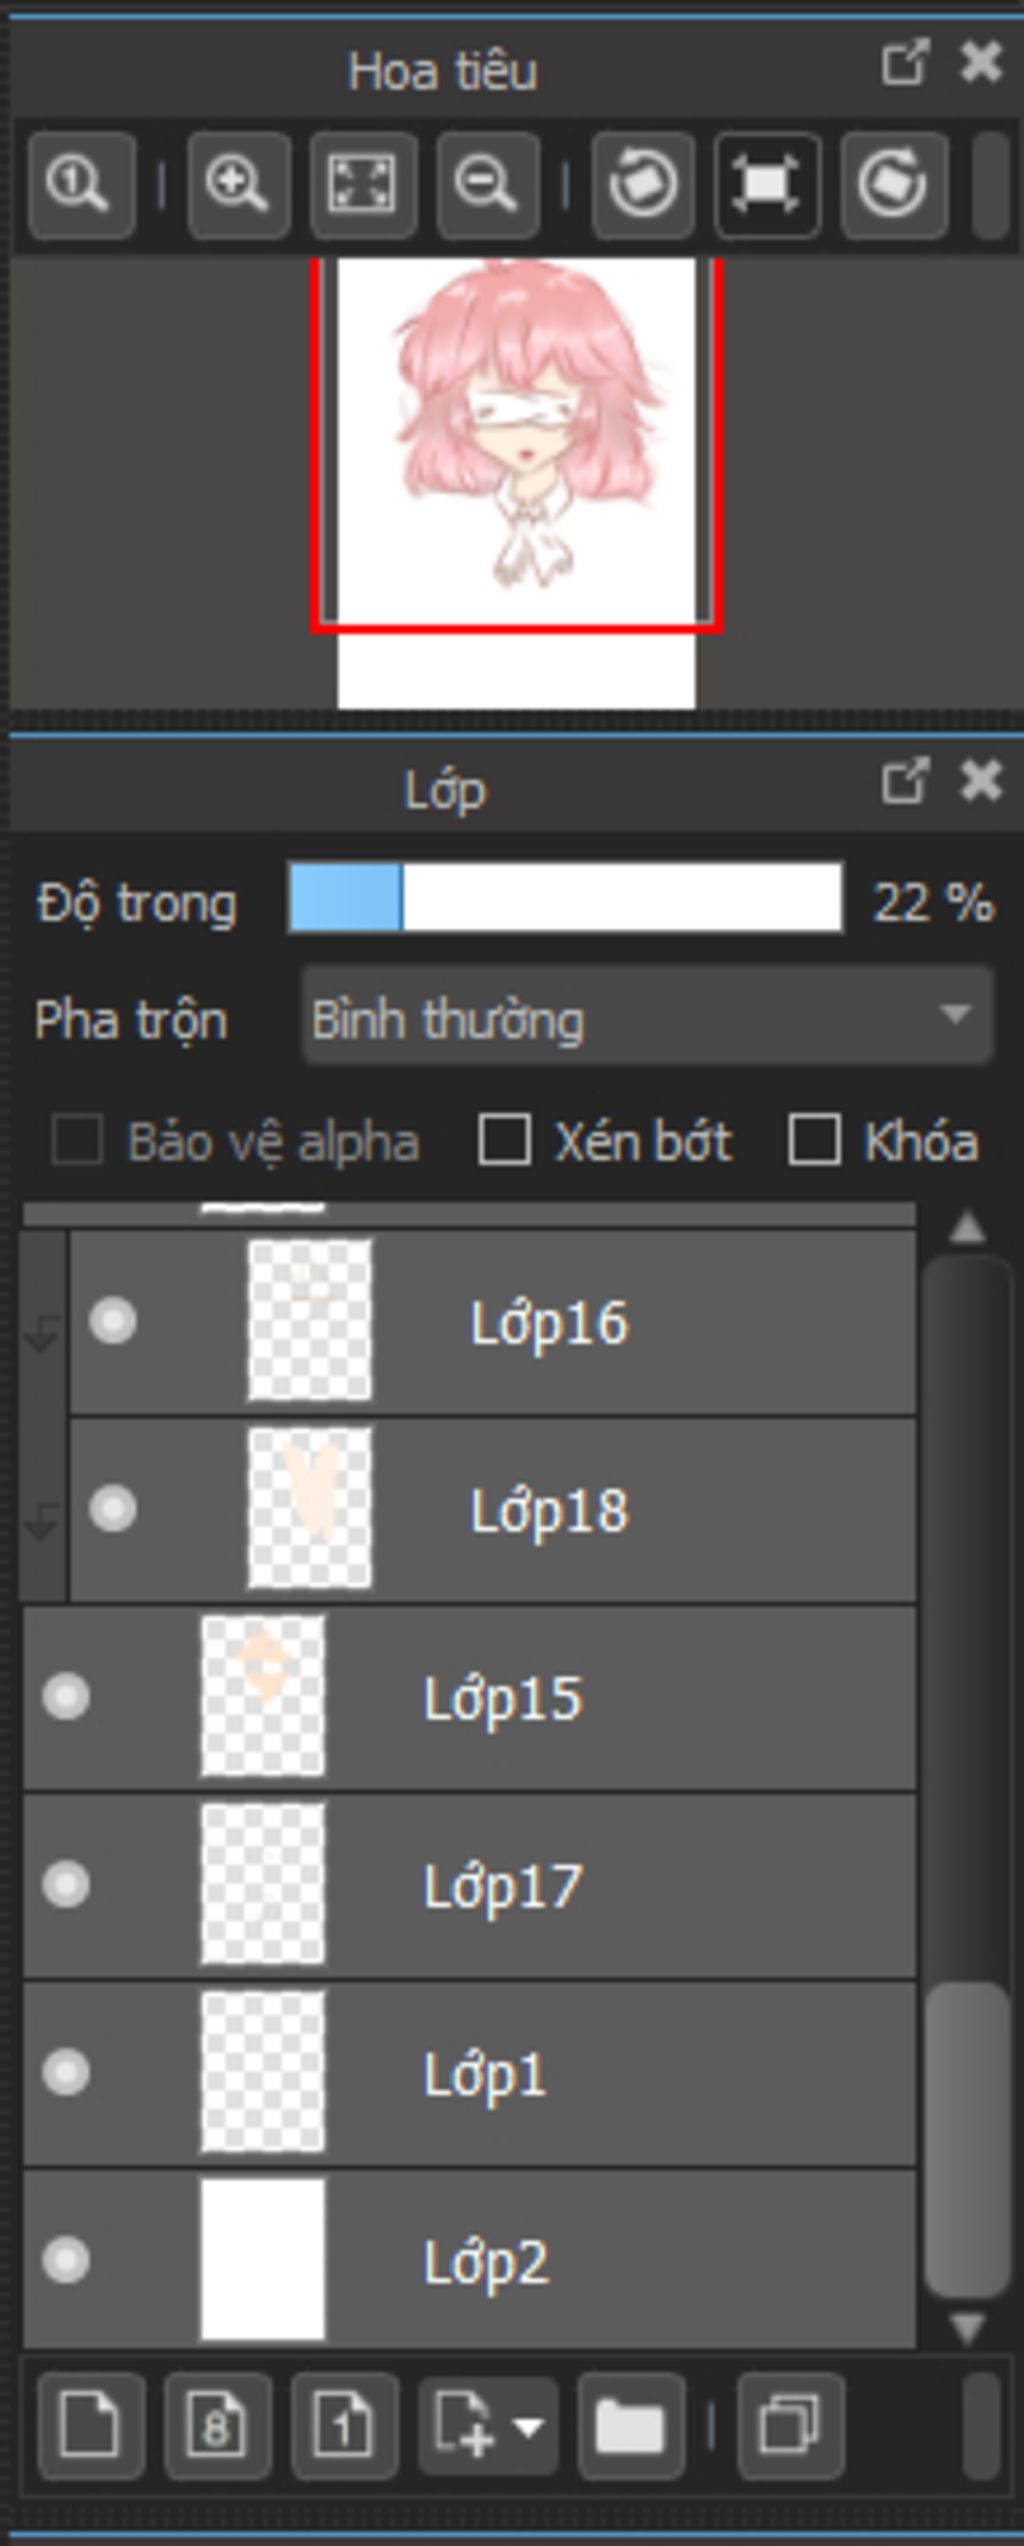Add a new 1-bit layer
Image resolution: width=1024 pixels, height=2546 pixels.
click(344, 2425)
